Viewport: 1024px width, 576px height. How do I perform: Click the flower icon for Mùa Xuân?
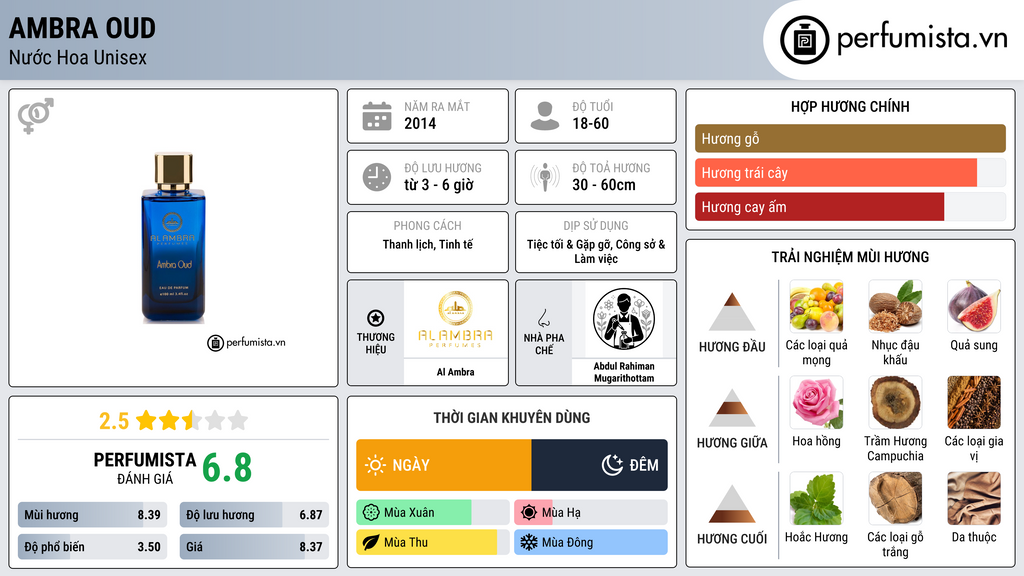[x=371, y=513]
